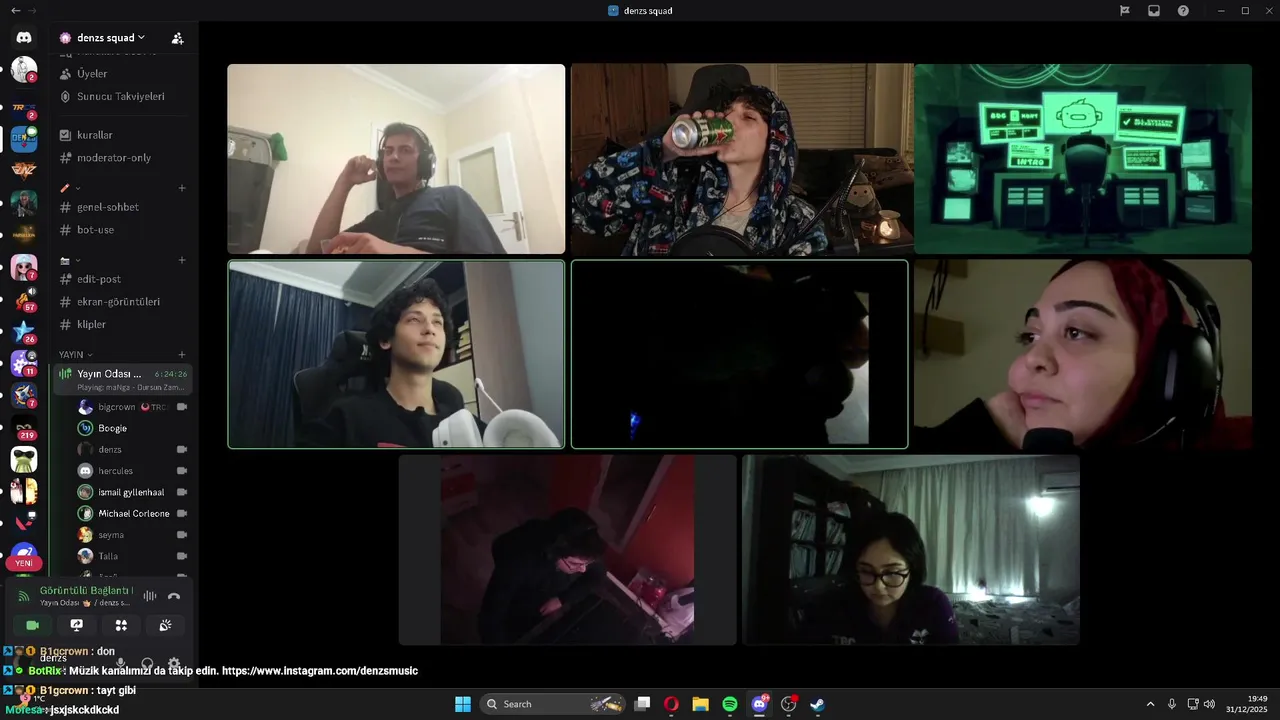Viewport: 1280px width, 720px height.
Task: Open the blue star server with the 26 badge
Action: coord(24,331)
